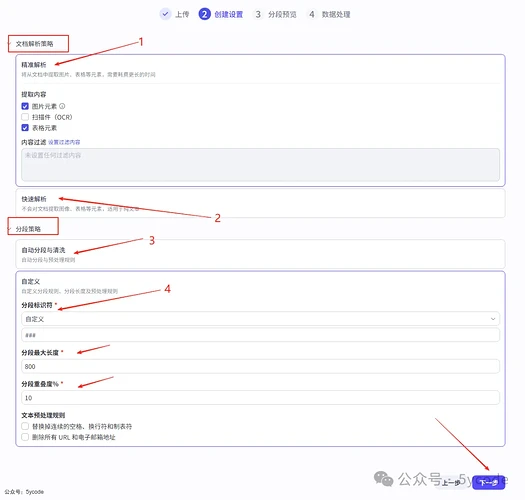This screenshot has height=500, width=525.
Task: Select the 自动分段与清洗 option
Action: [260, 254]
